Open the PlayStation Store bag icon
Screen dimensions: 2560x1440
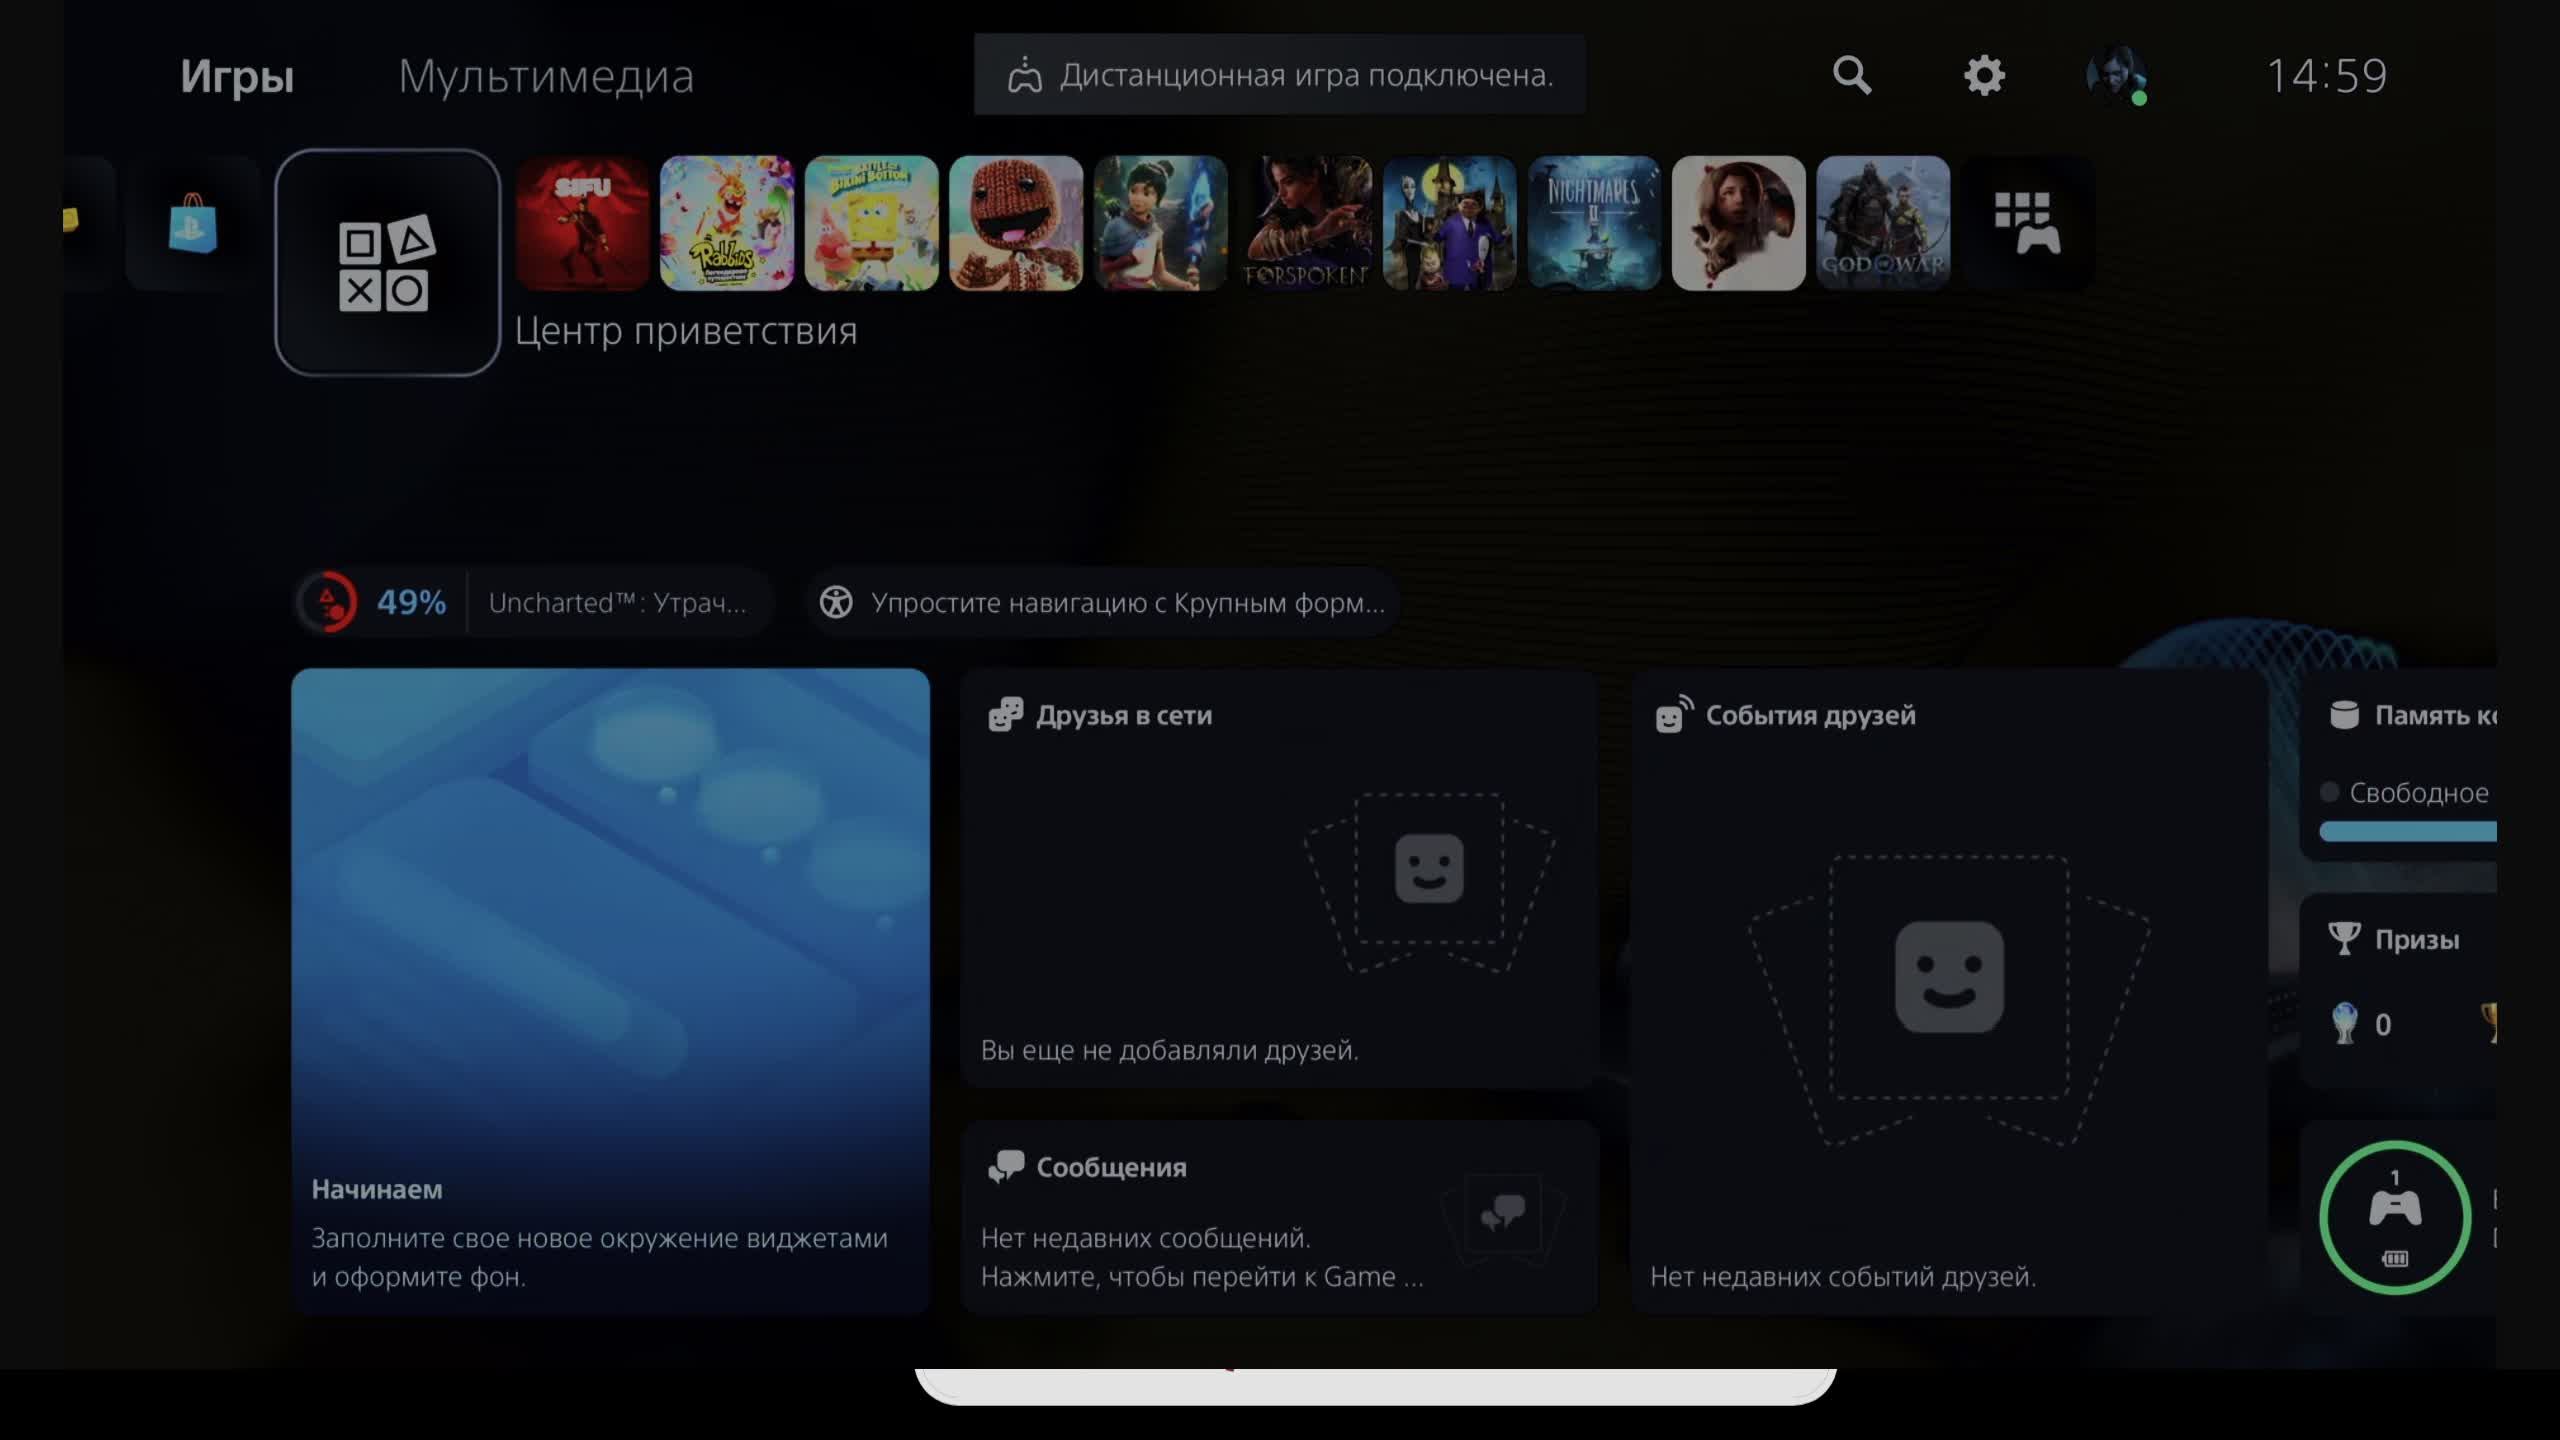[192, 223]
